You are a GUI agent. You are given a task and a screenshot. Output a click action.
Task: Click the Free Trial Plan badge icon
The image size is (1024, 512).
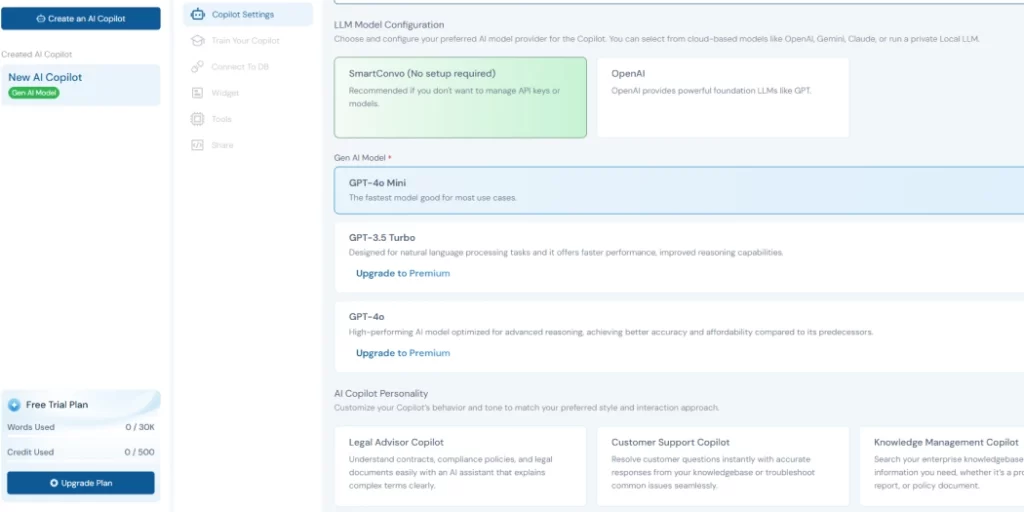click(x=14, y=405)
